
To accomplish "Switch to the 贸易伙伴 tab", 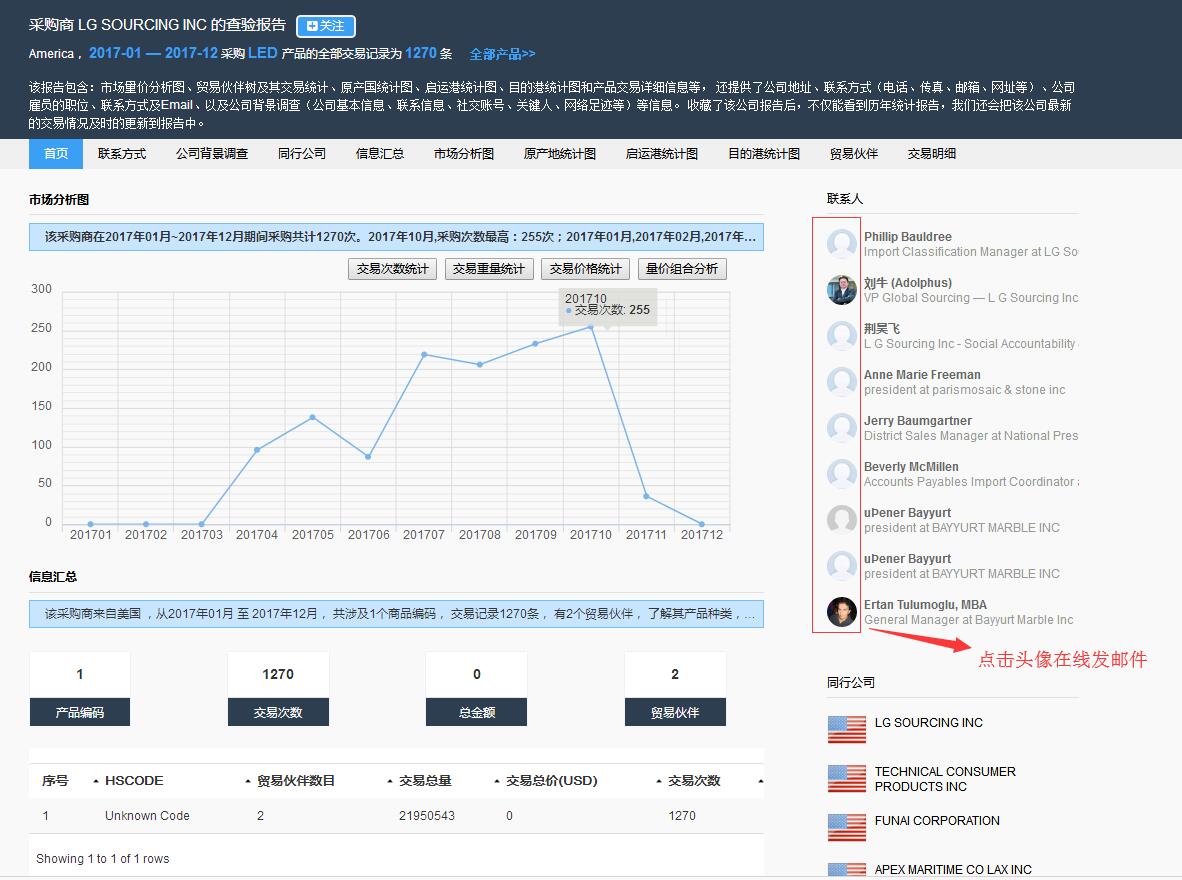I will pos(853,154).
